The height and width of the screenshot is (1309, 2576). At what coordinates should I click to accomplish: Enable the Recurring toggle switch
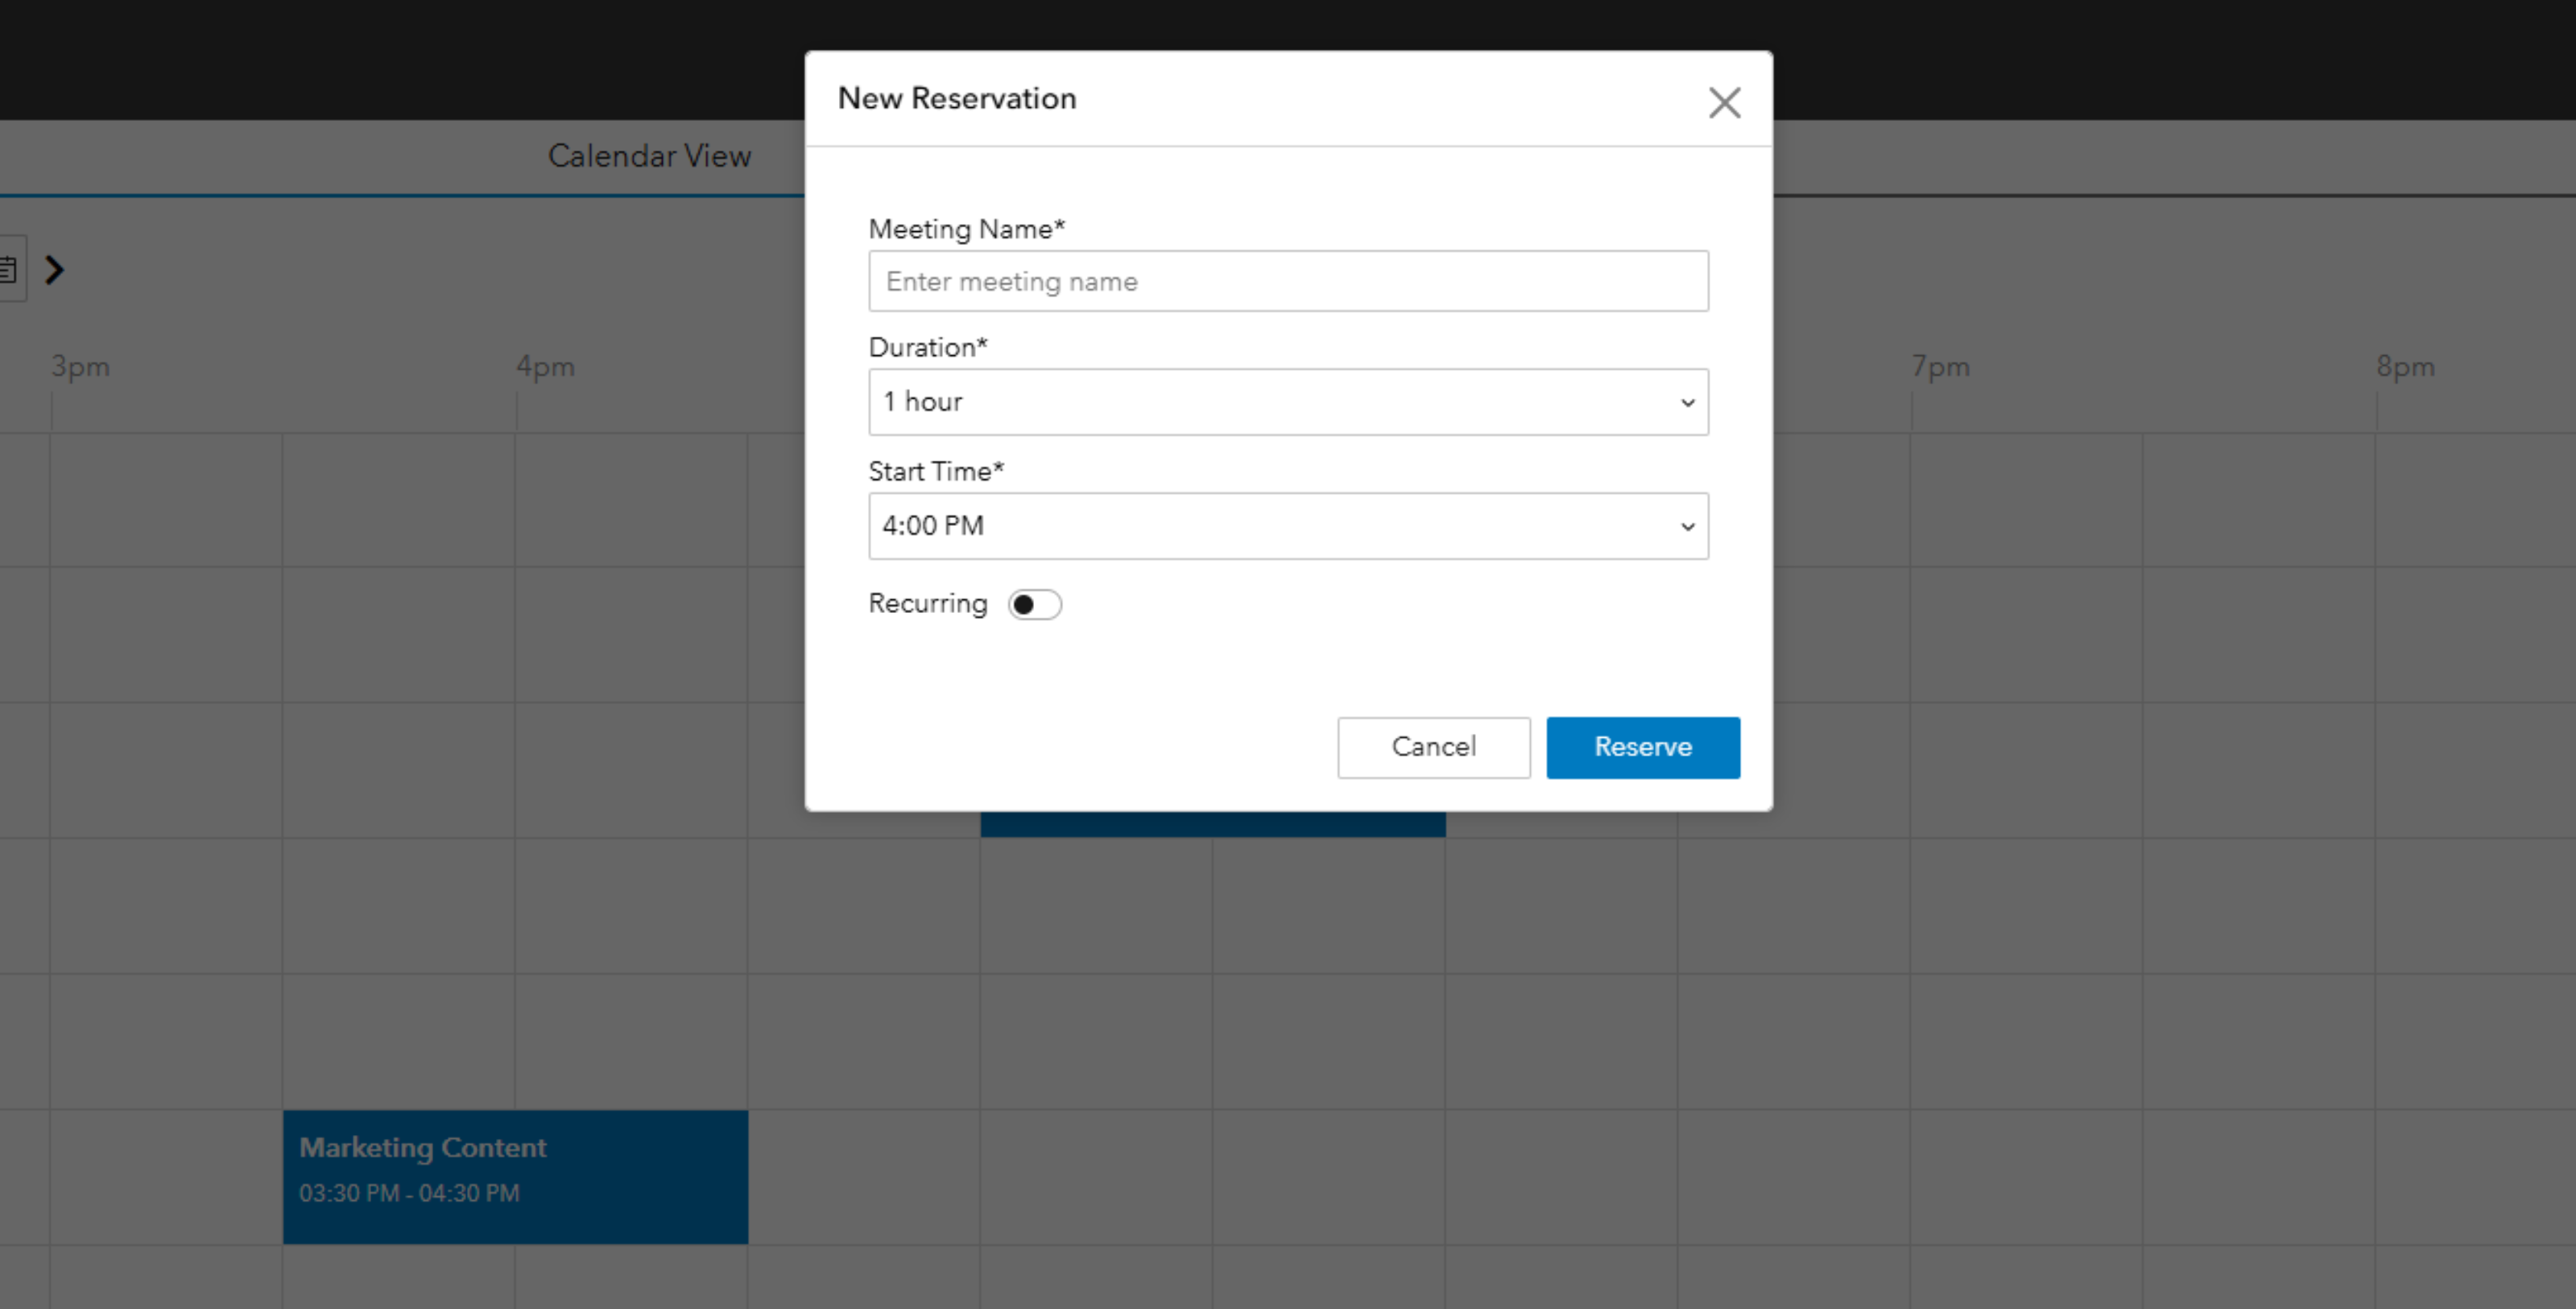coord(1034,605)
